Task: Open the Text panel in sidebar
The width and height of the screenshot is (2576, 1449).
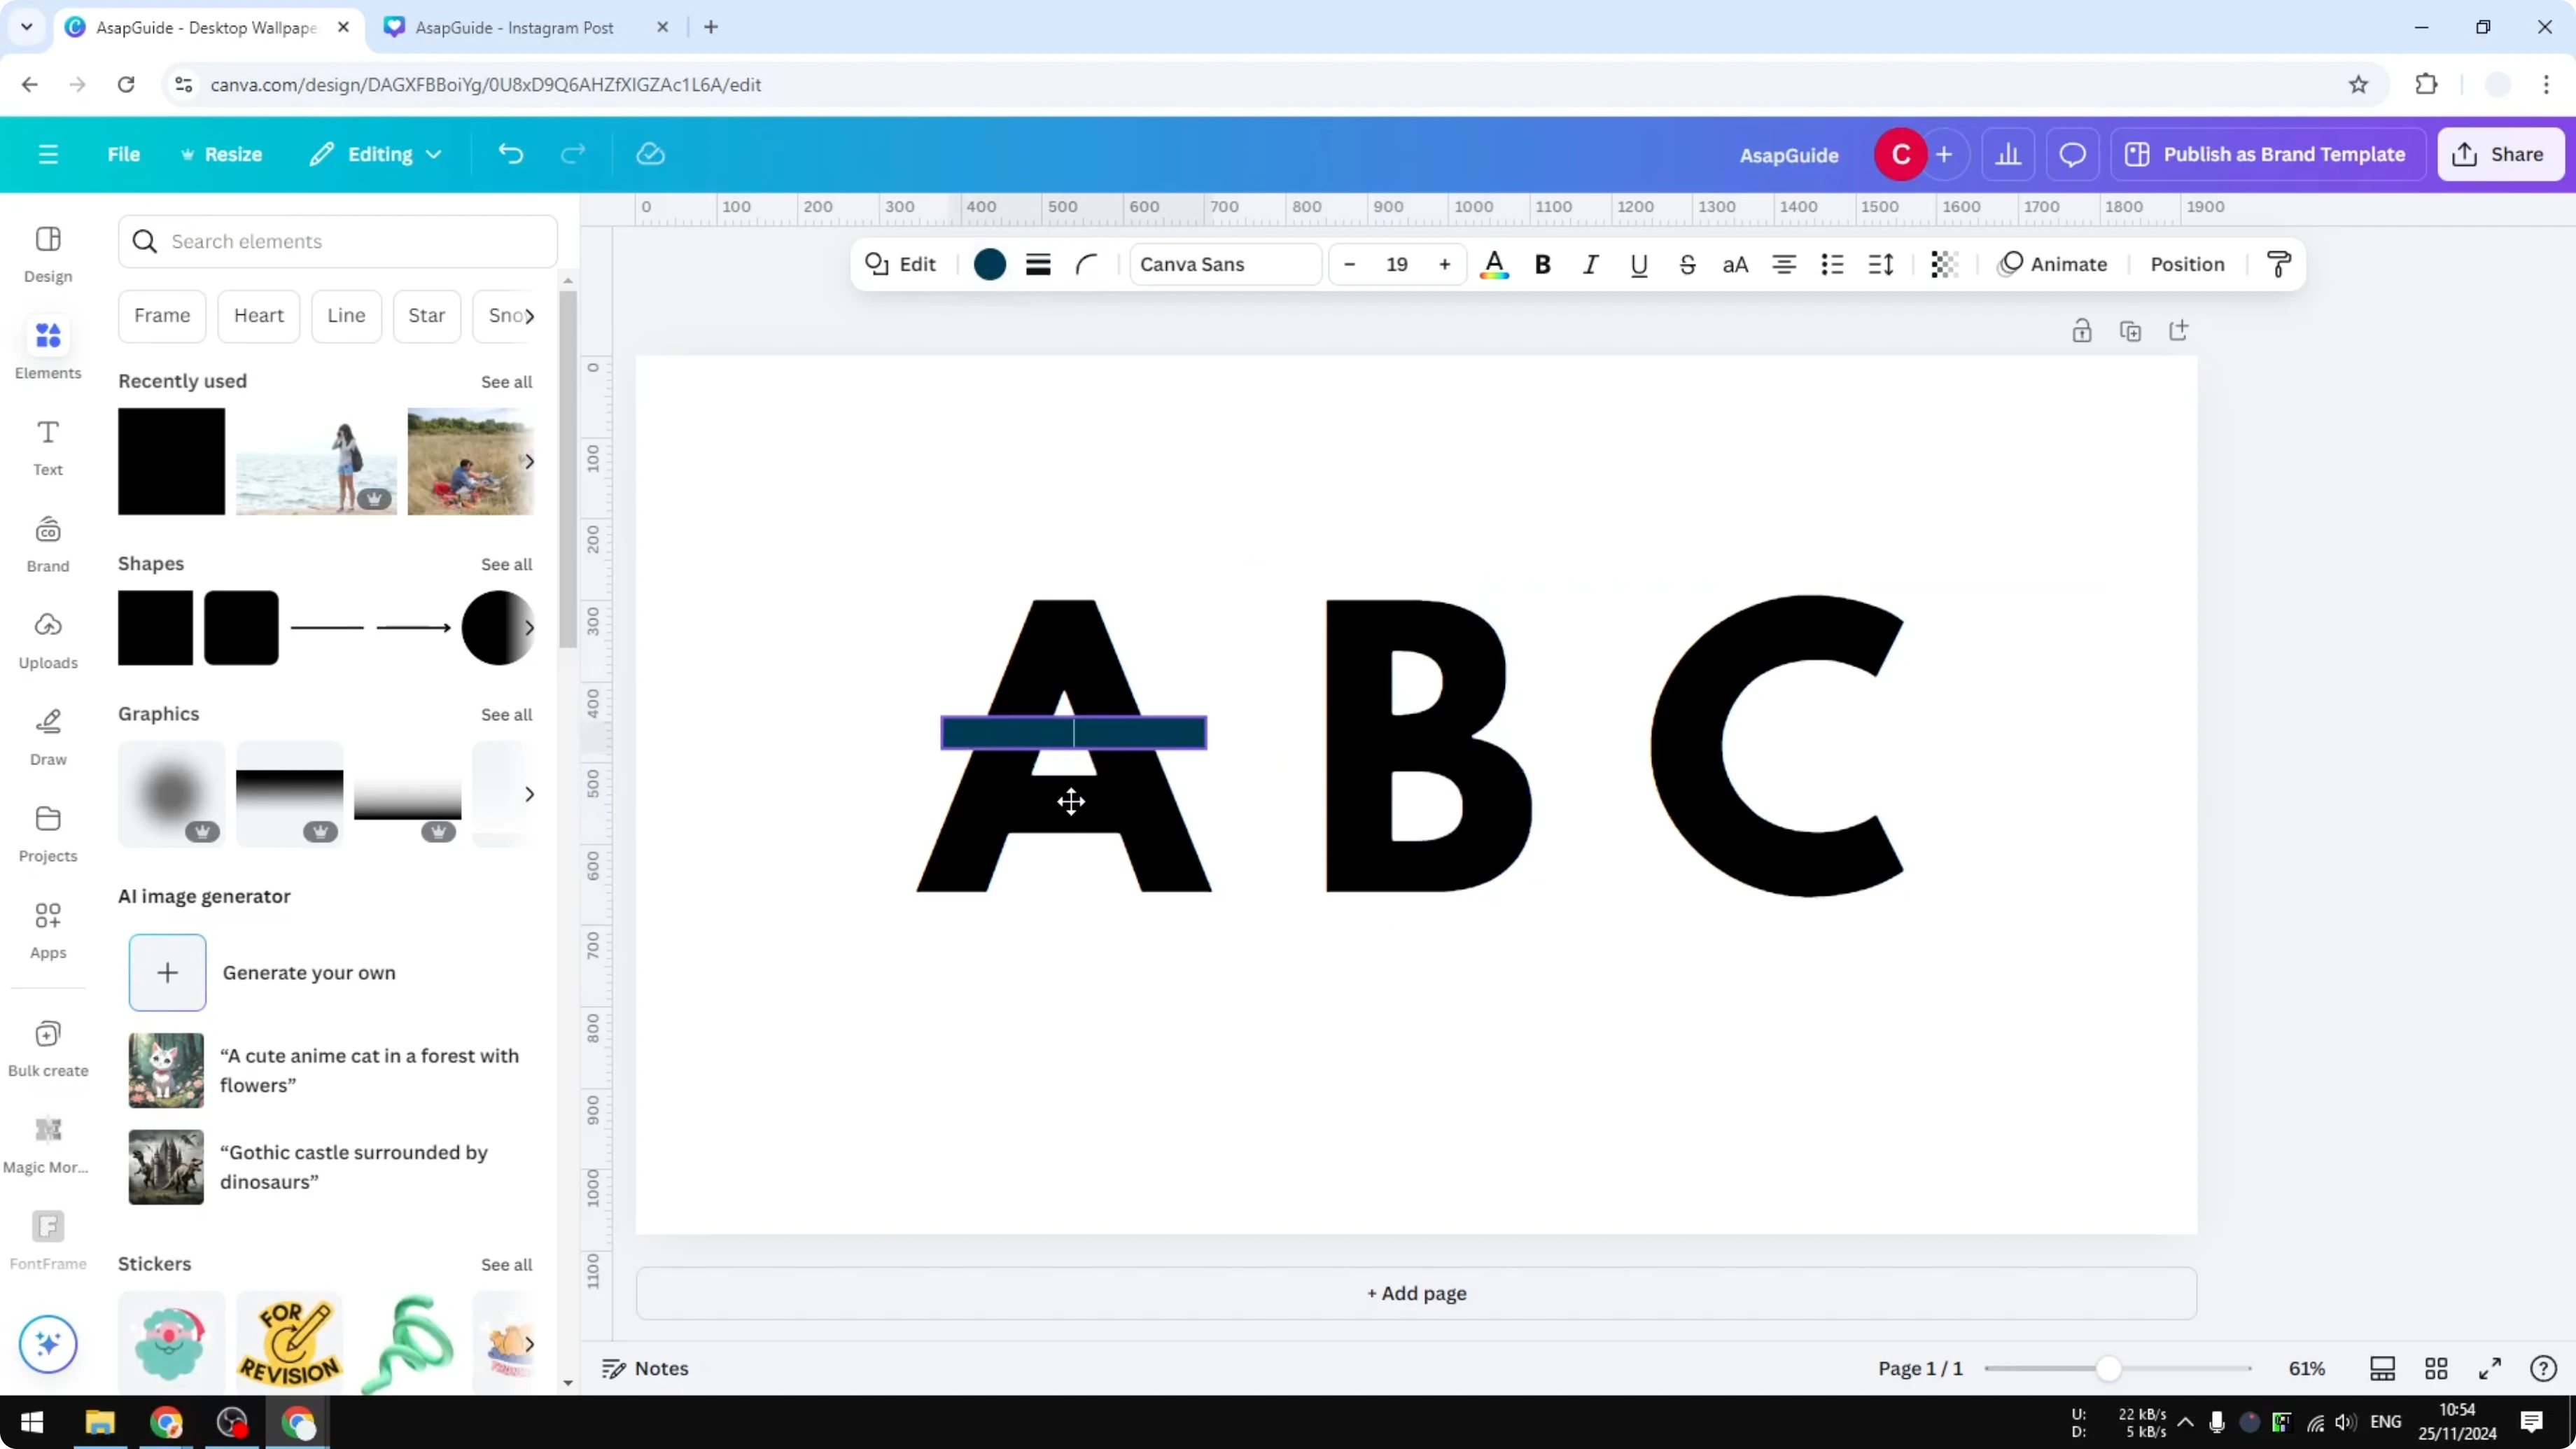Action: pyautogui.click(x=47, y=447)
